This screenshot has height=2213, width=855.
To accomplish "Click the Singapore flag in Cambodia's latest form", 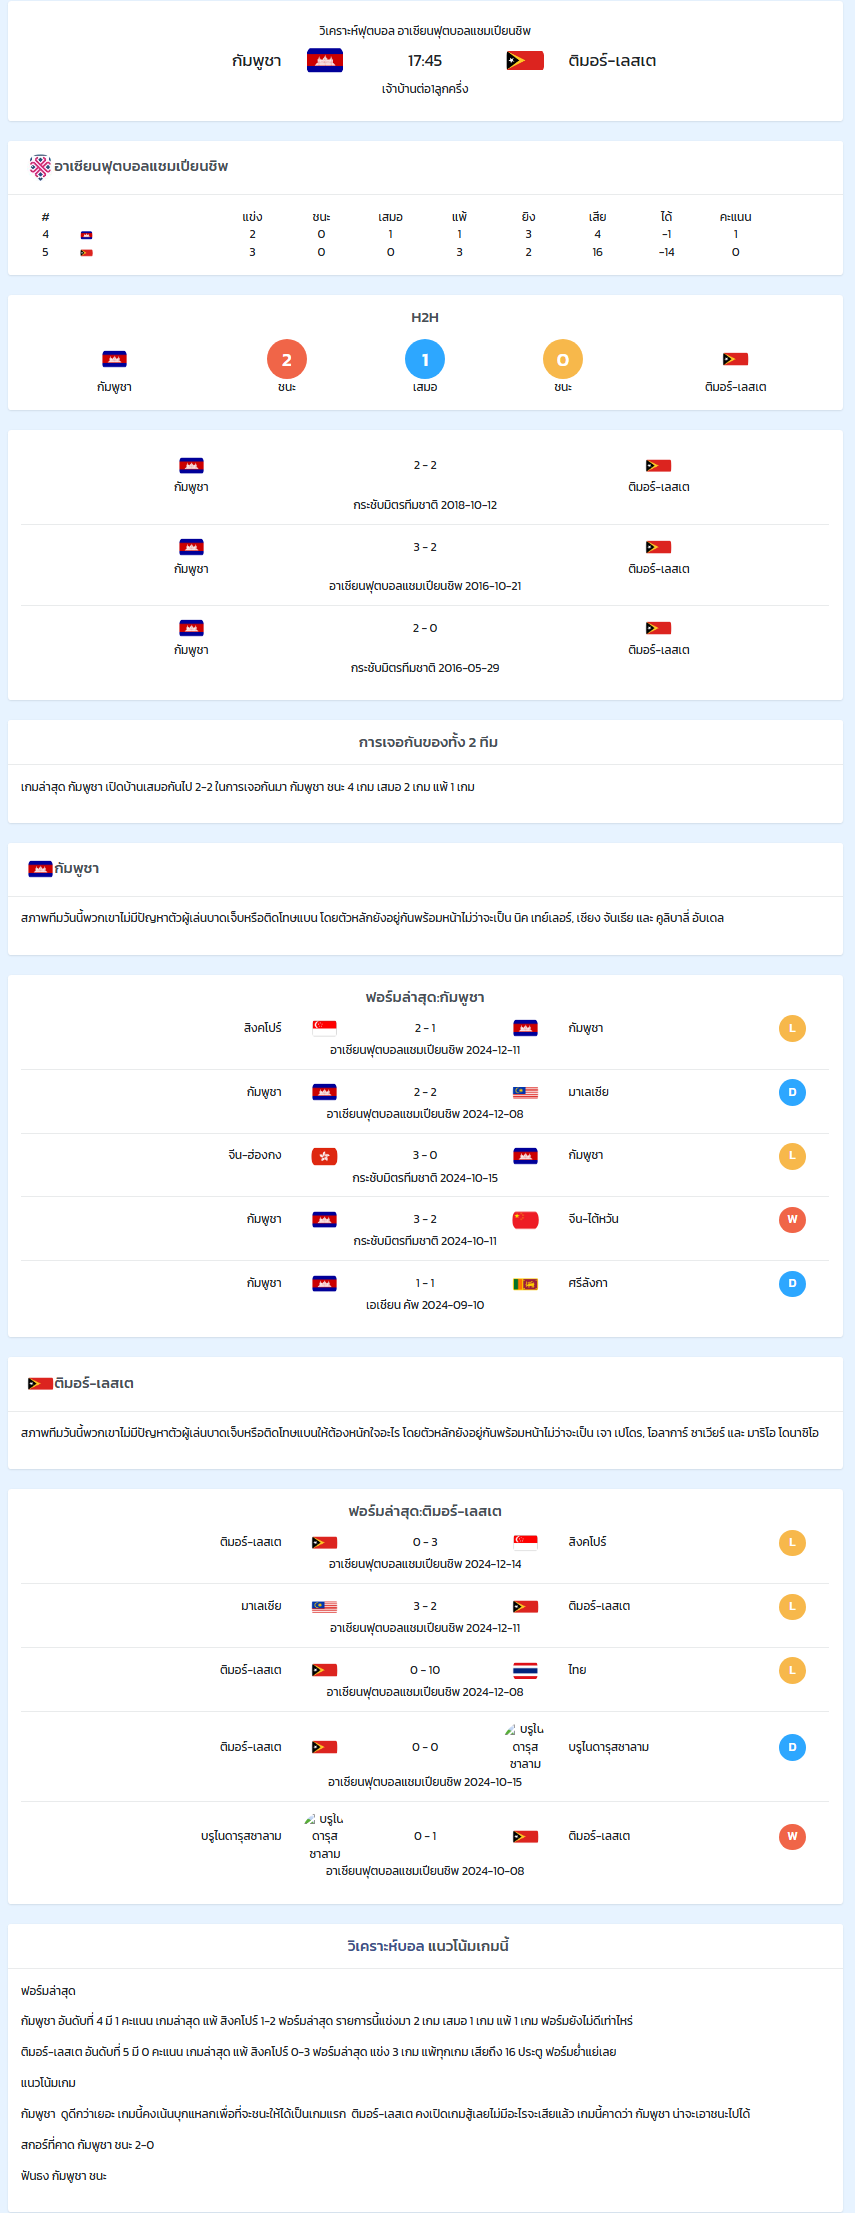I will pos(324,1028).
